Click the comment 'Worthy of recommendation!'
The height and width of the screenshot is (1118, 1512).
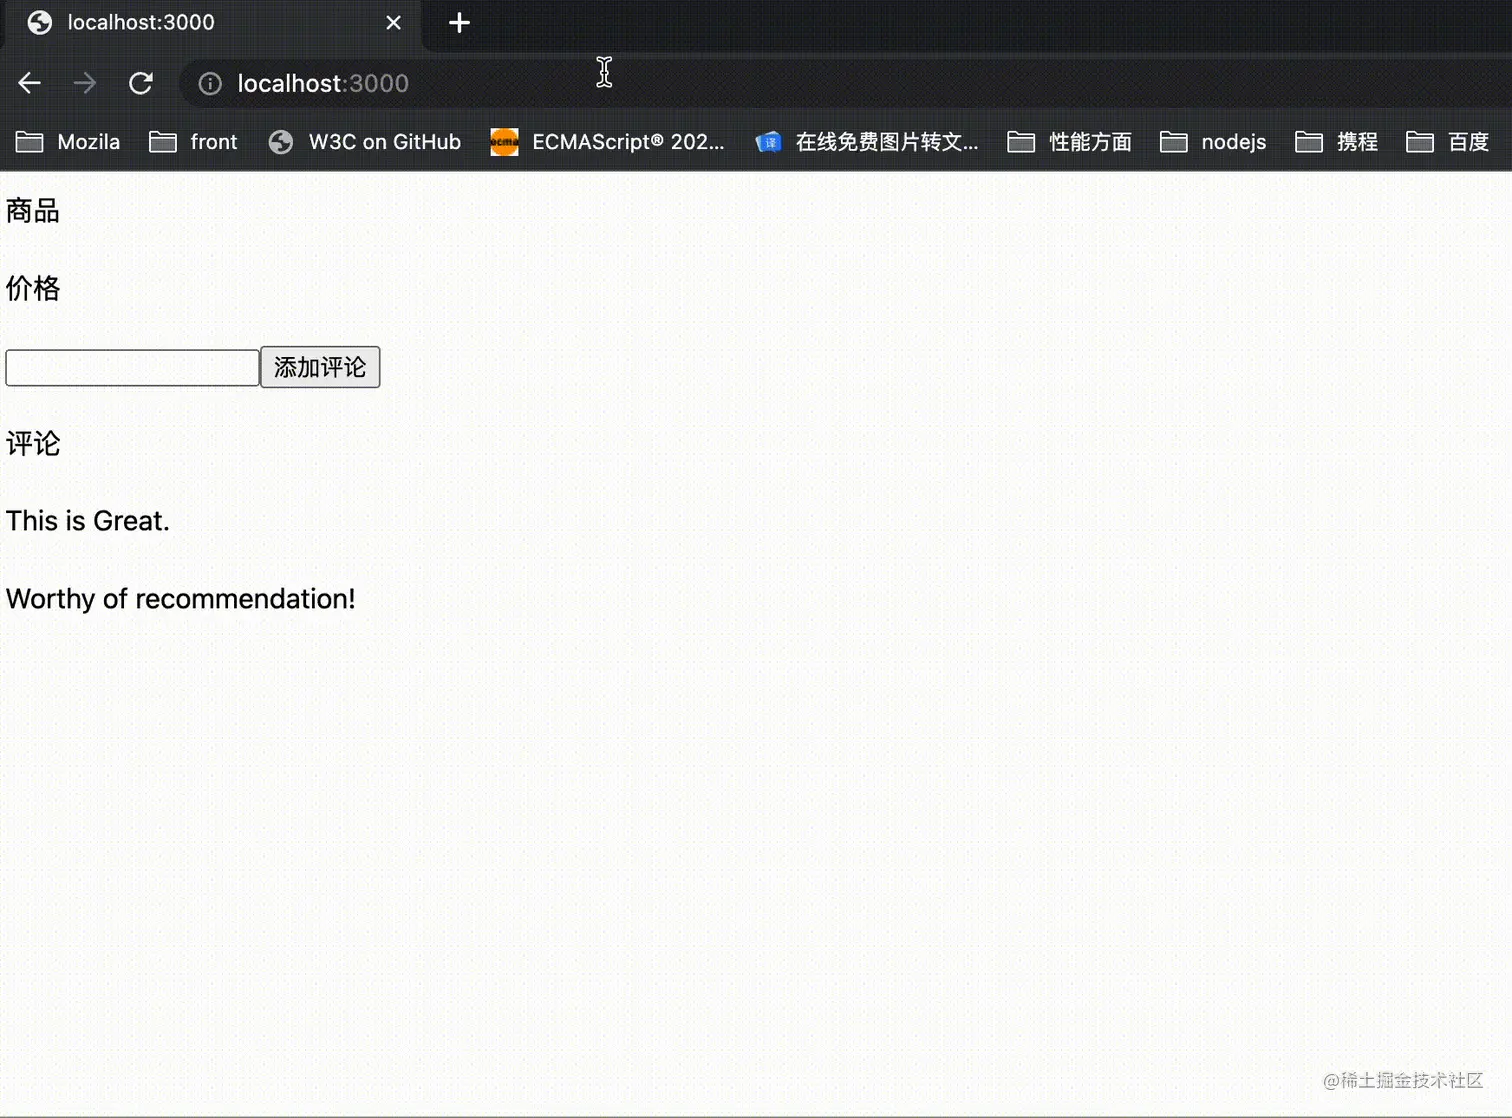[x=181, y=599]
